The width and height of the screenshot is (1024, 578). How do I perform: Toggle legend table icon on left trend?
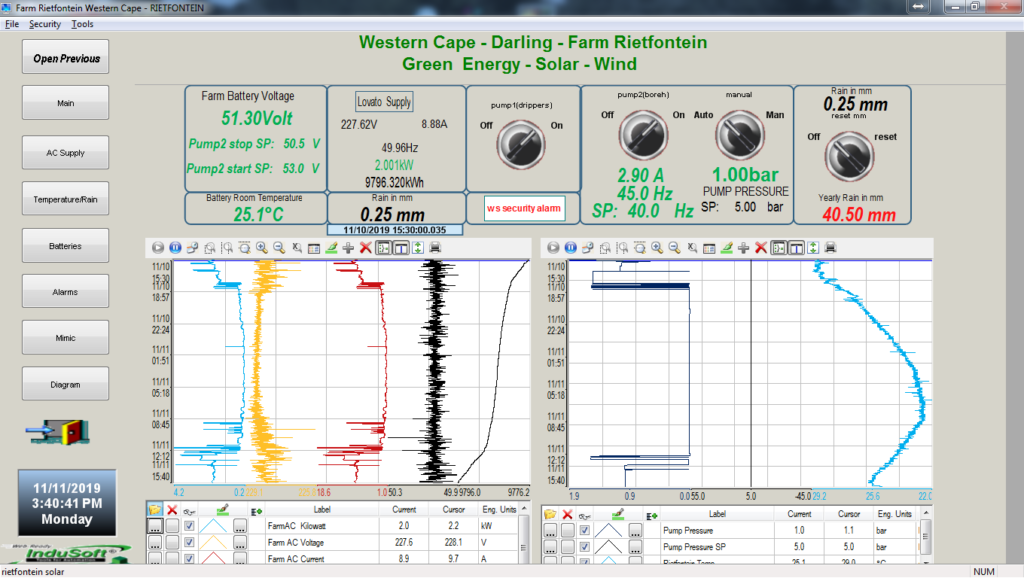pos(313,248)
